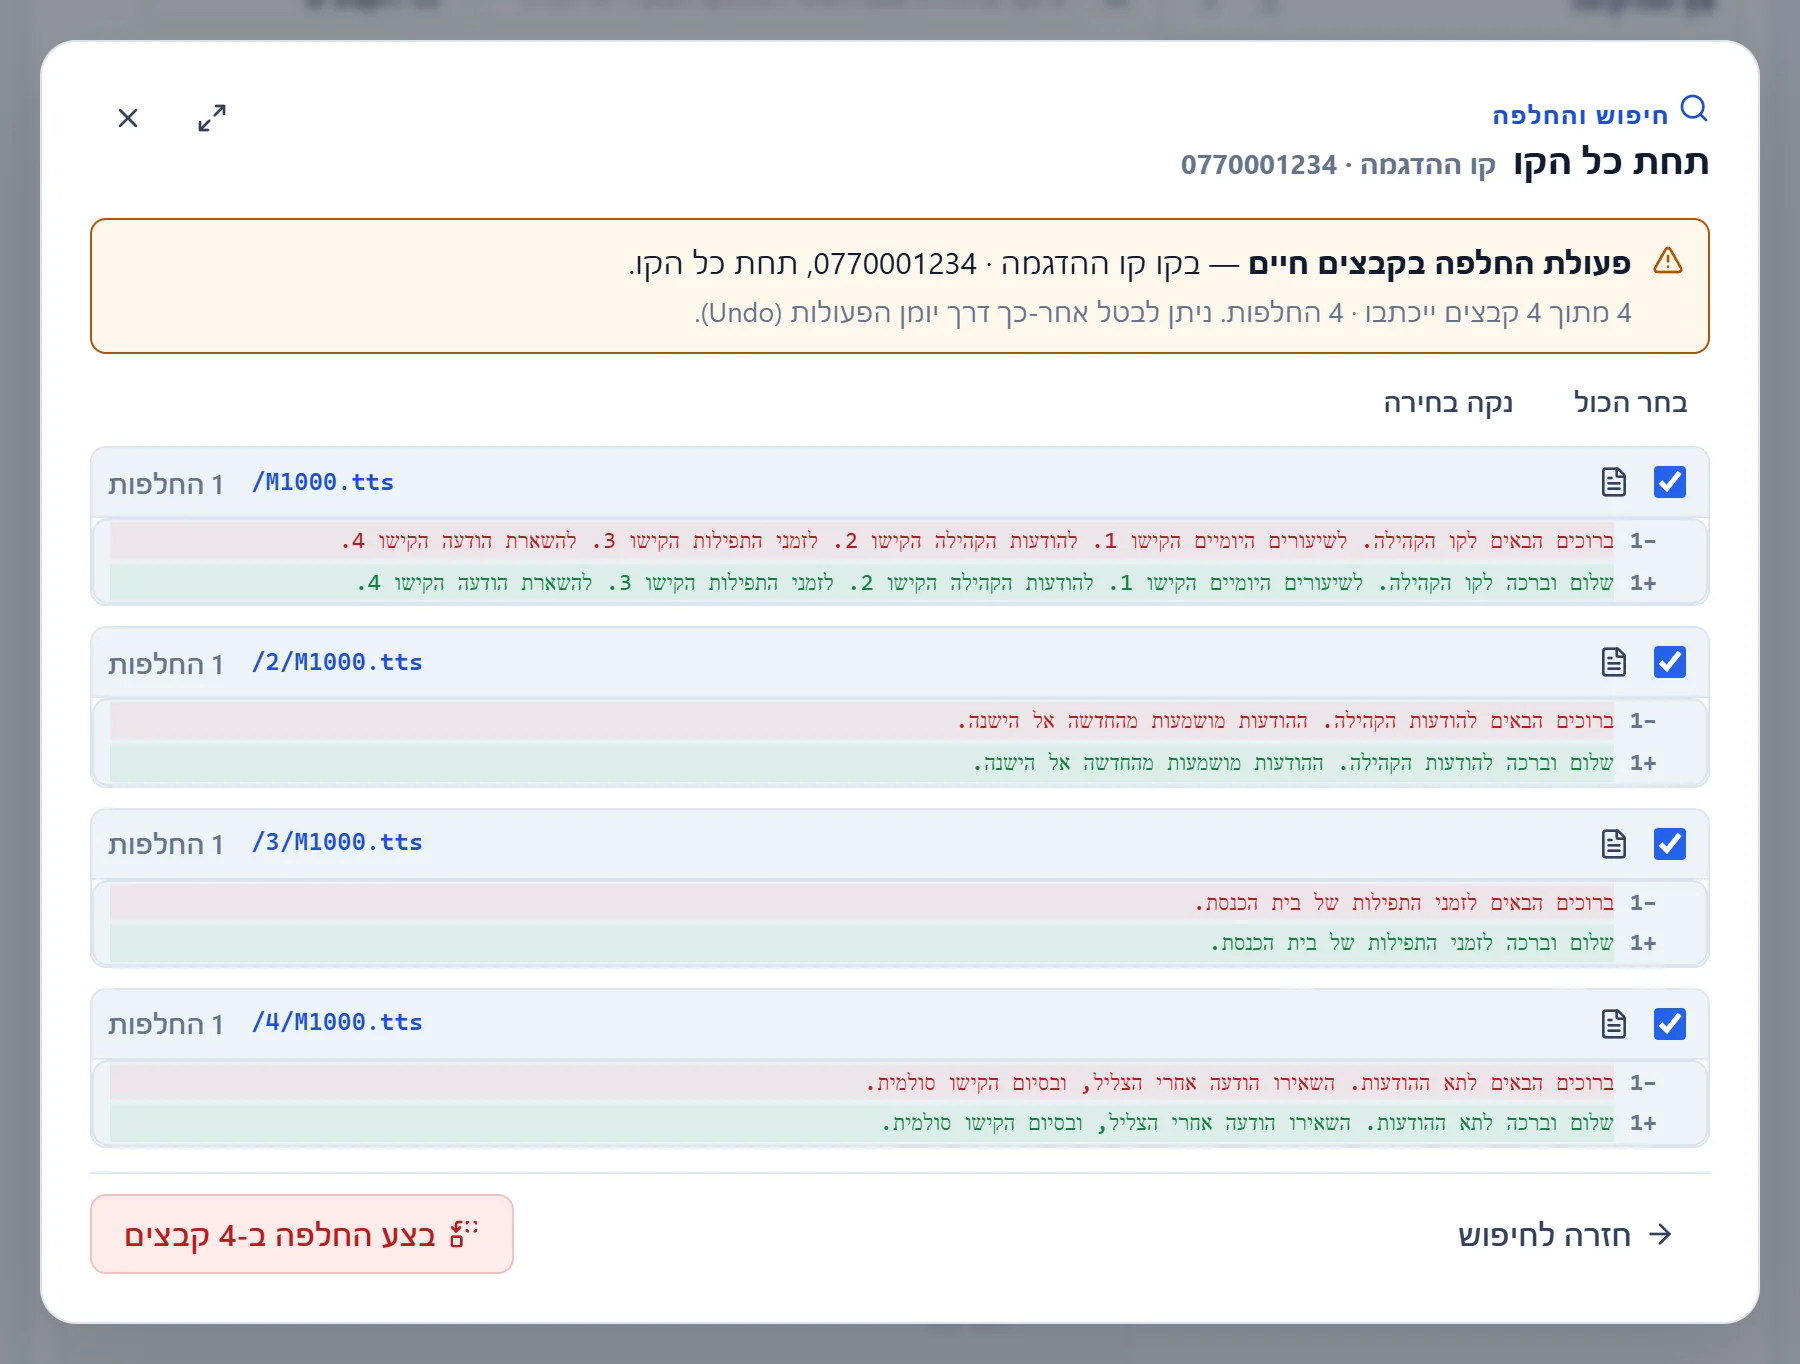Open file icon for /4/M1000.tts
1800x1364 pixels.
[1614, 1024]
